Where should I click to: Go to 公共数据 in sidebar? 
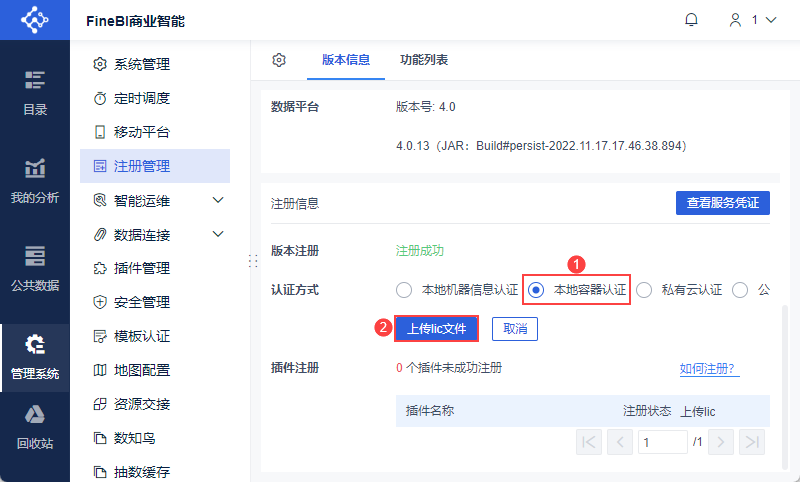[35, 269]
